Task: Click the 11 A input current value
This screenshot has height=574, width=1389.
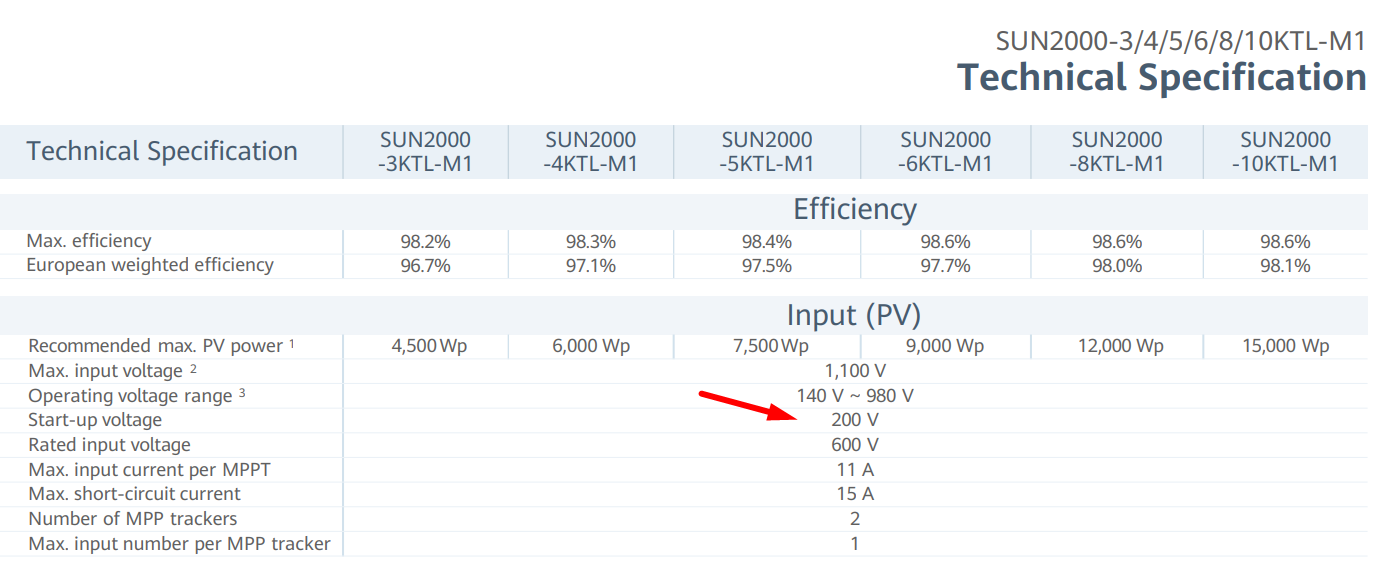Action: point(855,470)
